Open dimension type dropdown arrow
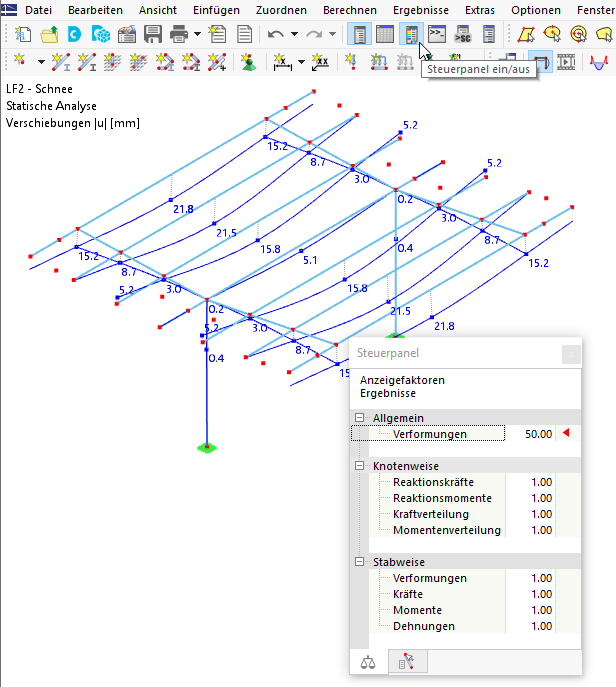 click(x=301, y=62)
